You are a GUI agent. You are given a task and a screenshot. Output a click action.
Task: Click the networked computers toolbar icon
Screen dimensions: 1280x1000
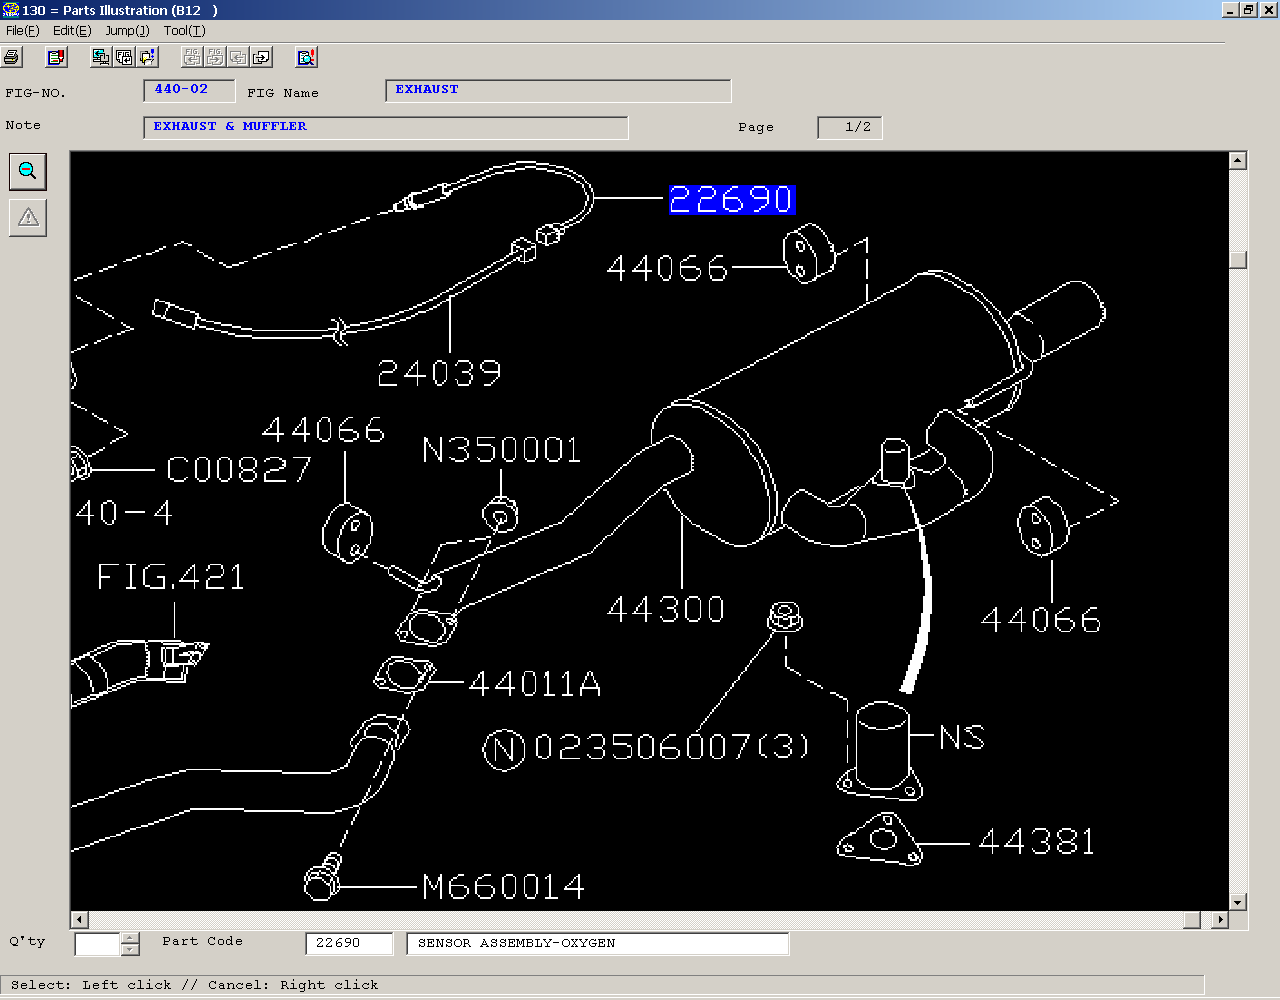[x=100, y=57]
